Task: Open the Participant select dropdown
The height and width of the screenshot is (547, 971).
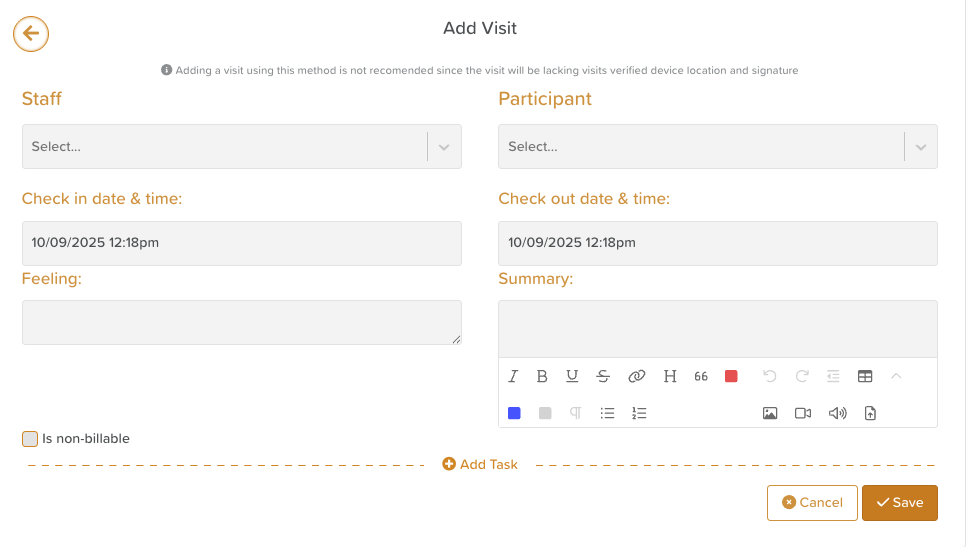Action: click(718, 147)
